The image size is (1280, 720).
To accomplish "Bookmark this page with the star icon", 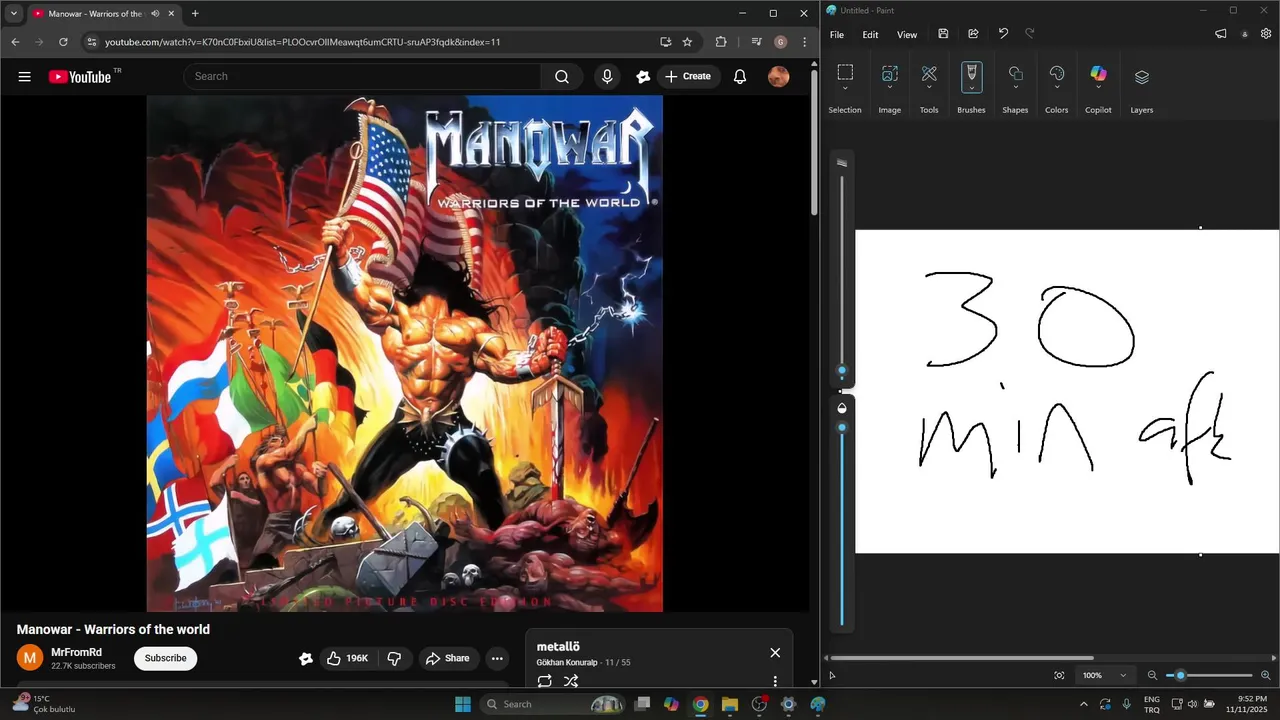I will click(687, 42).
